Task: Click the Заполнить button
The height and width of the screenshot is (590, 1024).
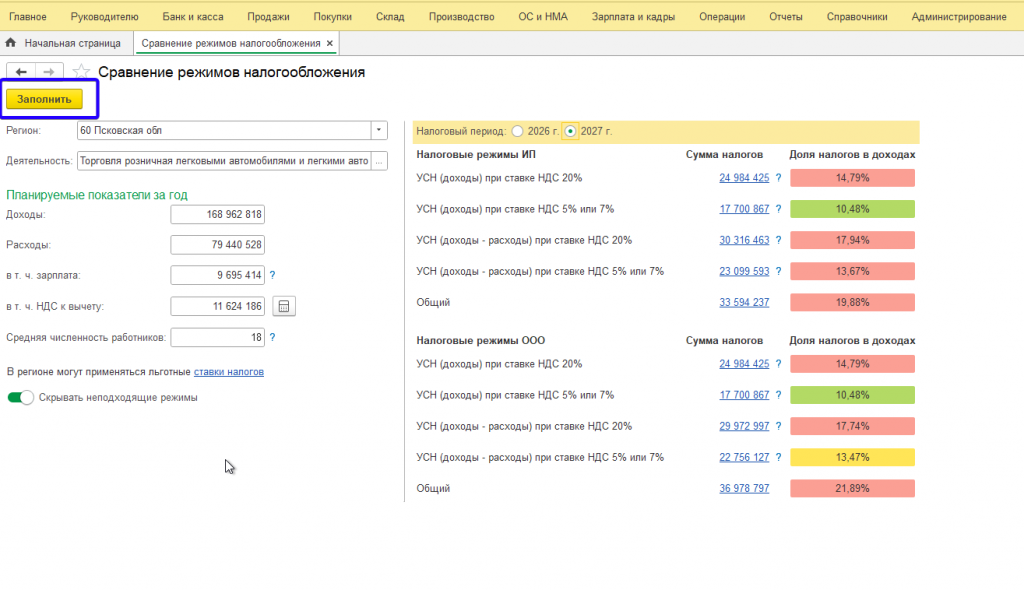Action: pos(44,99)
